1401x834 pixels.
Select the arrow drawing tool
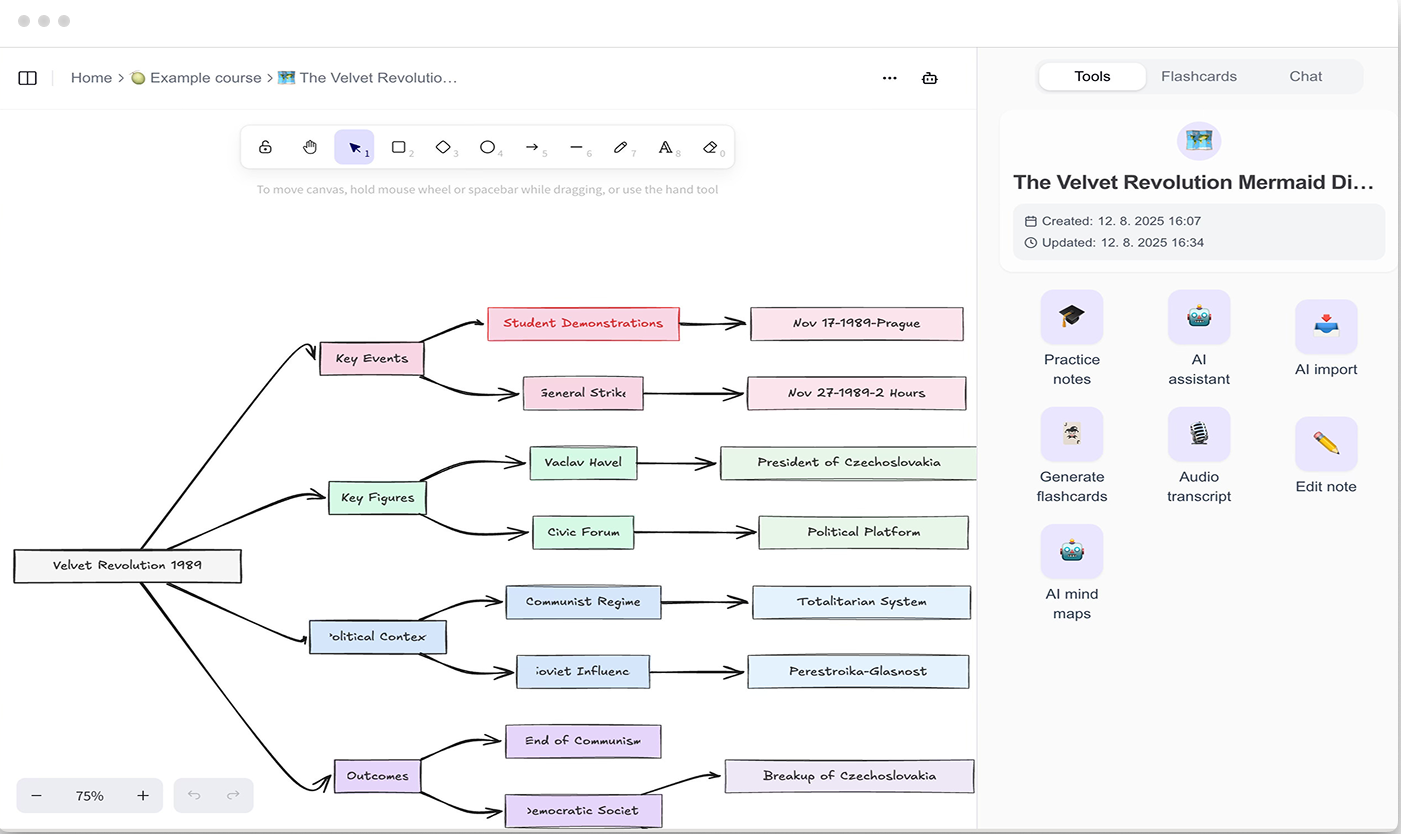pos(532,147)
